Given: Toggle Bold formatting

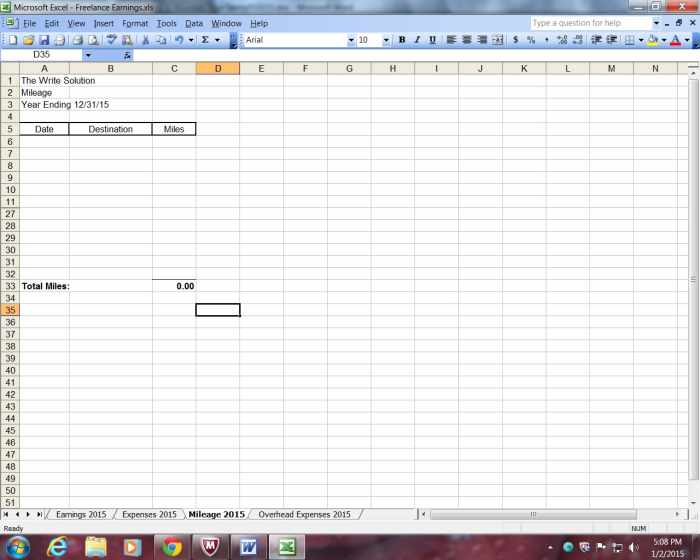Looking at the screenshot, I should click(x=401, y=40).
